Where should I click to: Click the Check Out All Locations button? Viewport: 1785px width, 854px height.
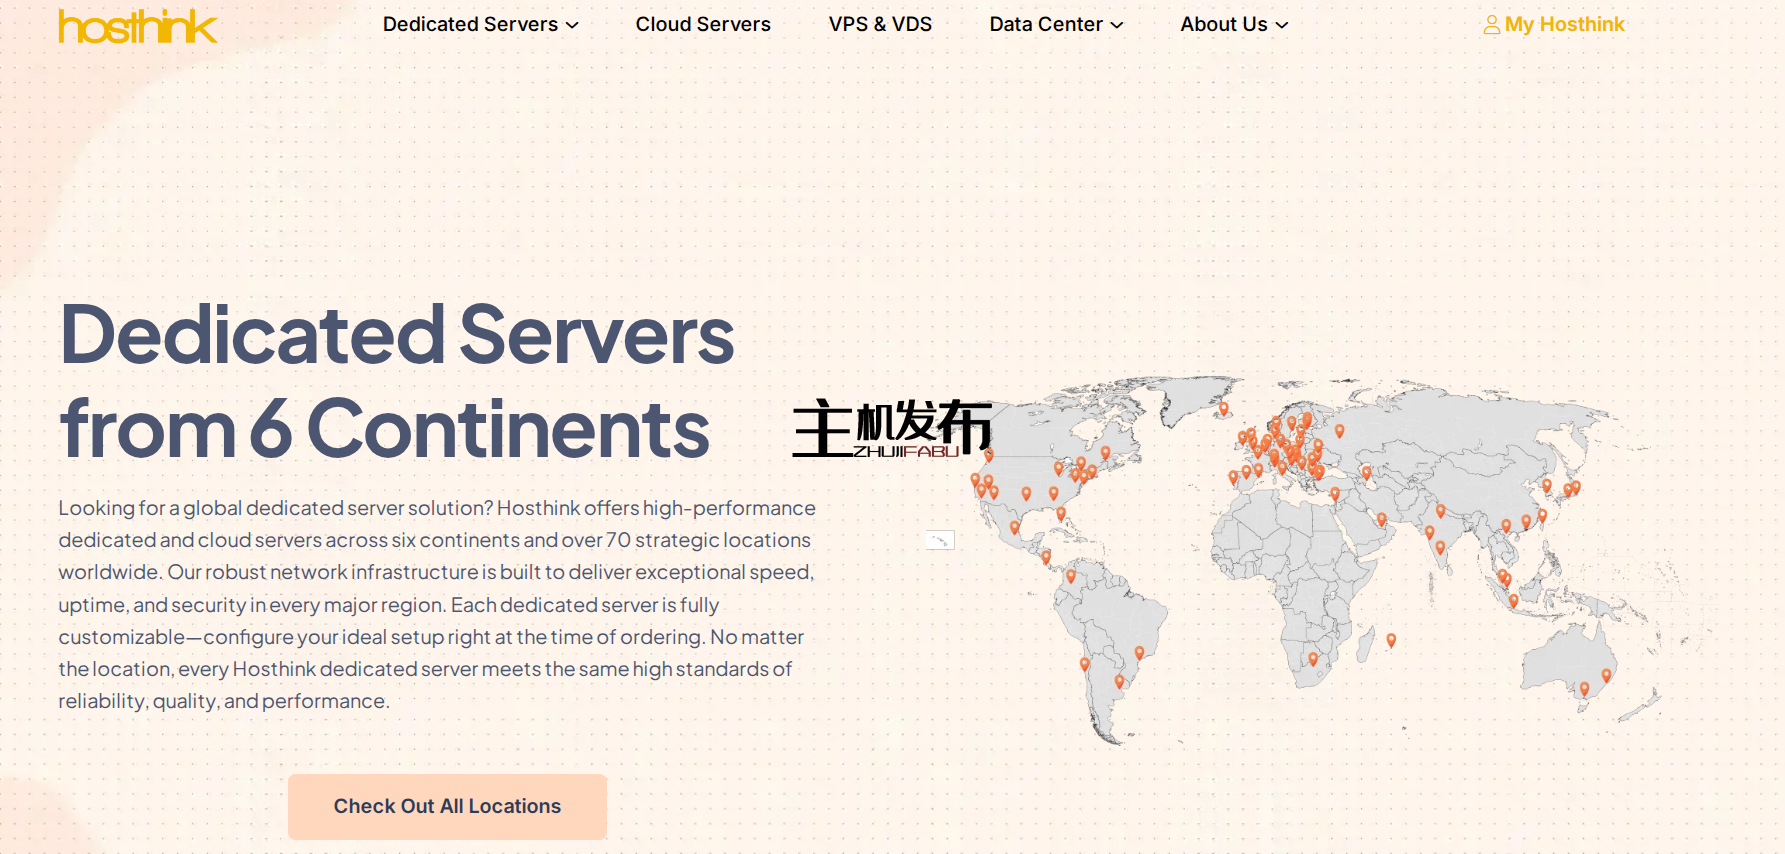coord(447,806)
